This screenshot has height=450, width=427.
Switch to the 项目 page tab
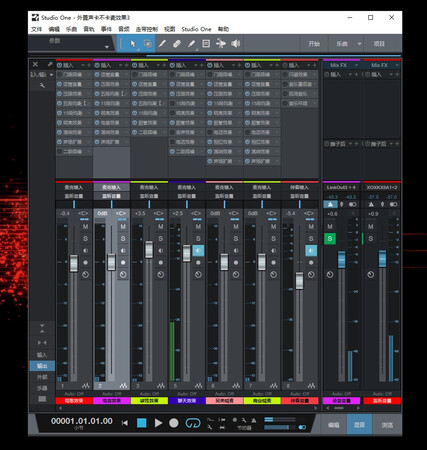click(x=379, y=44)
